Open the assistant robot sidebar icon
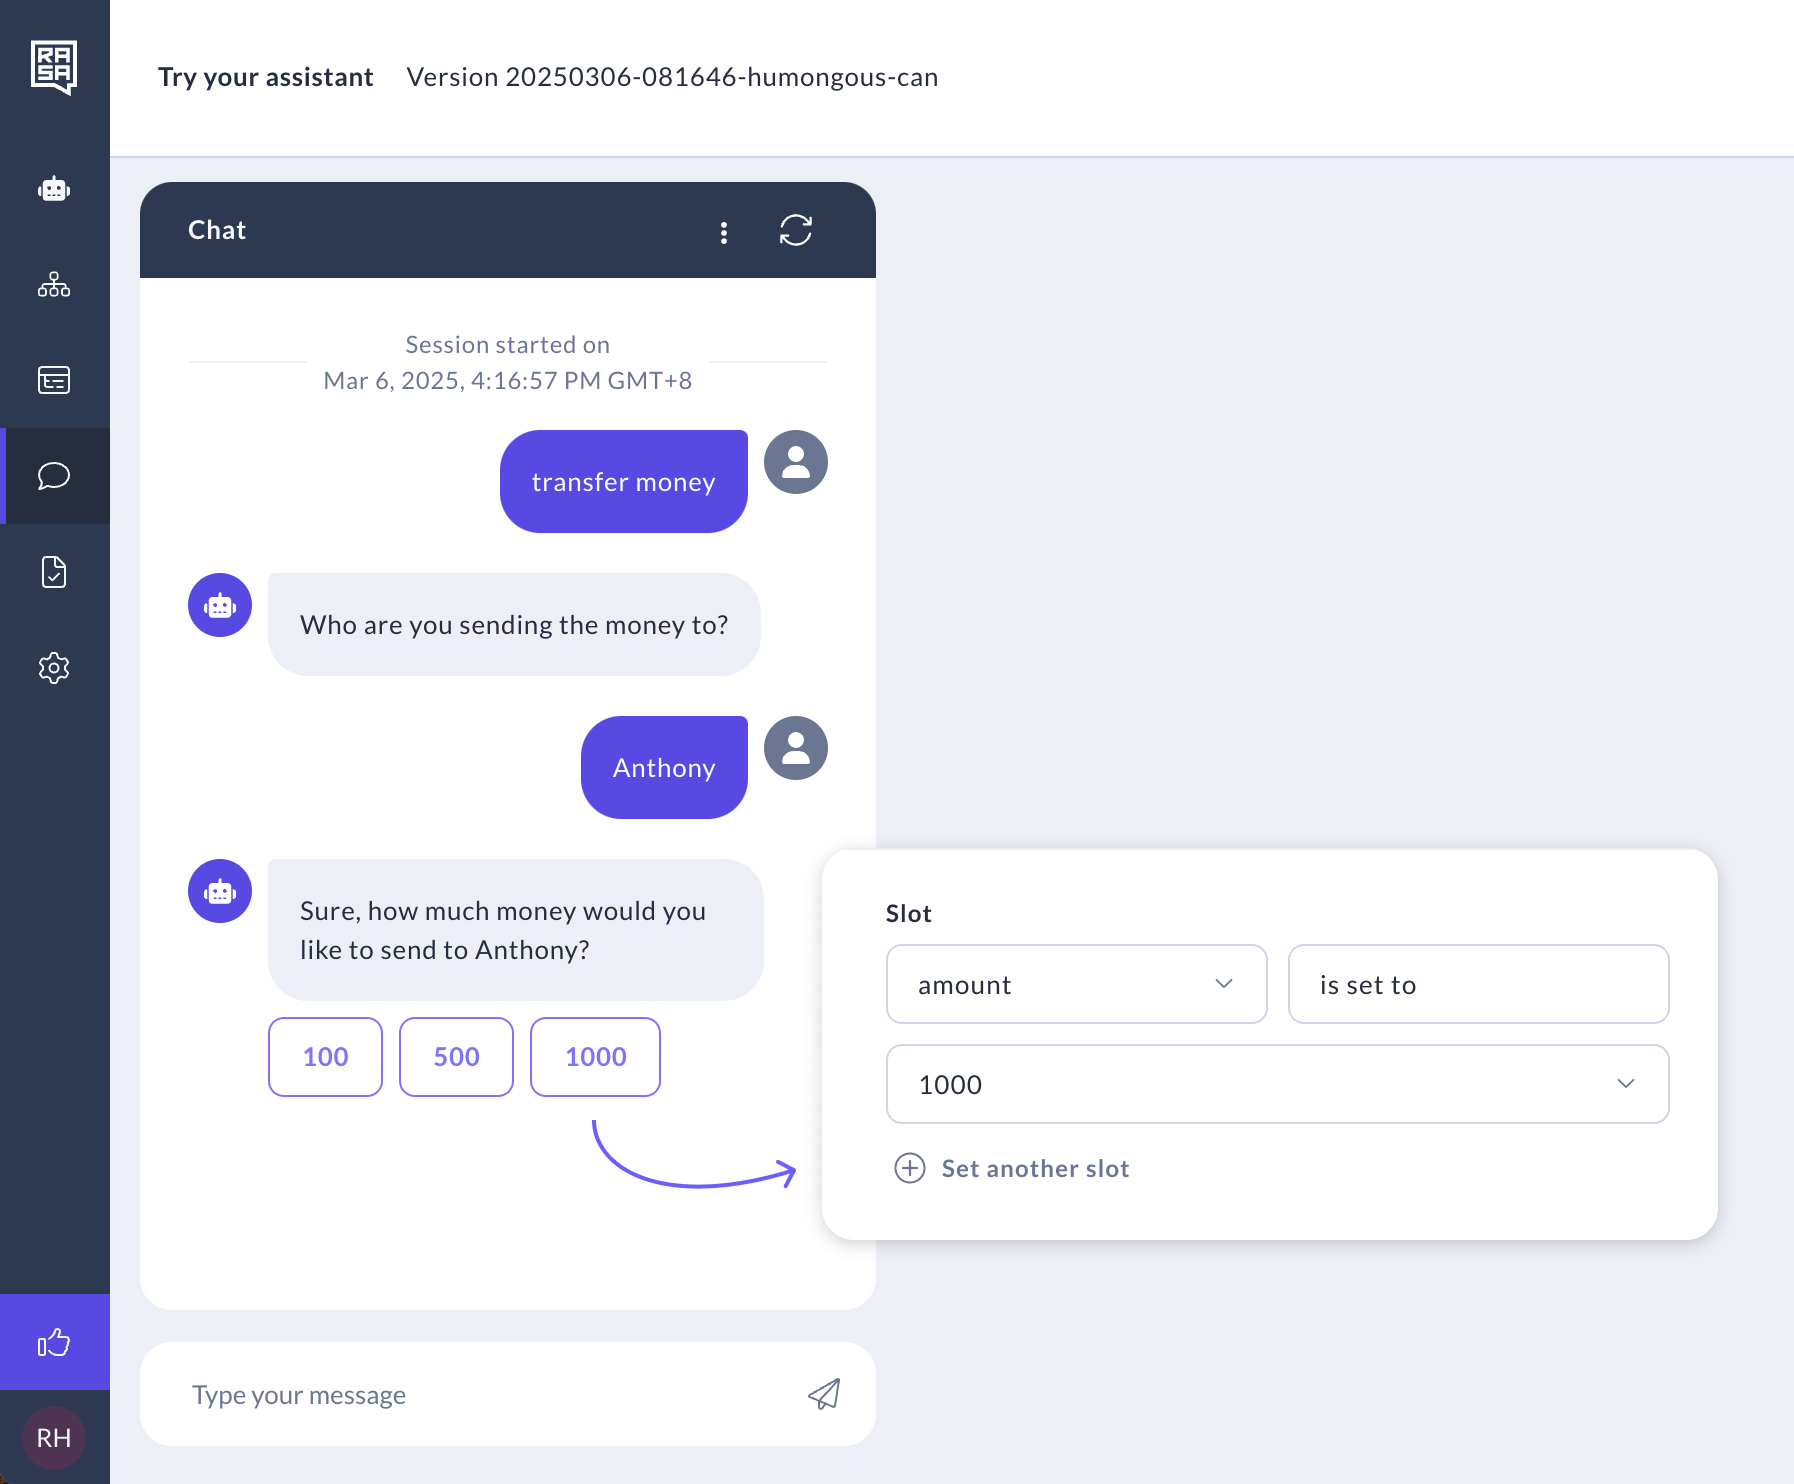Screen dimensions: 1794x1484 (54, 189)
